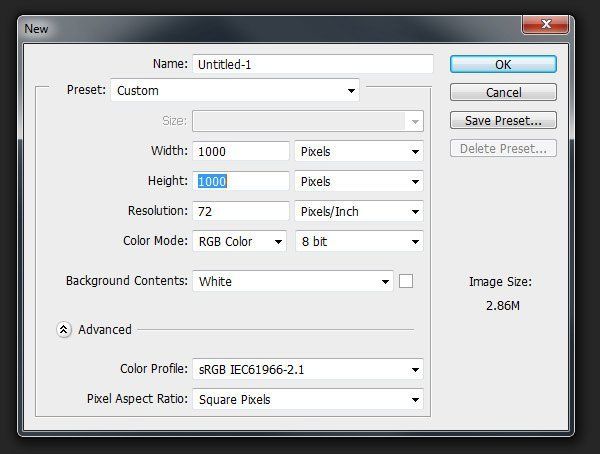Click the background color swatch box
The image size is (600, 454).
[406, 281]
